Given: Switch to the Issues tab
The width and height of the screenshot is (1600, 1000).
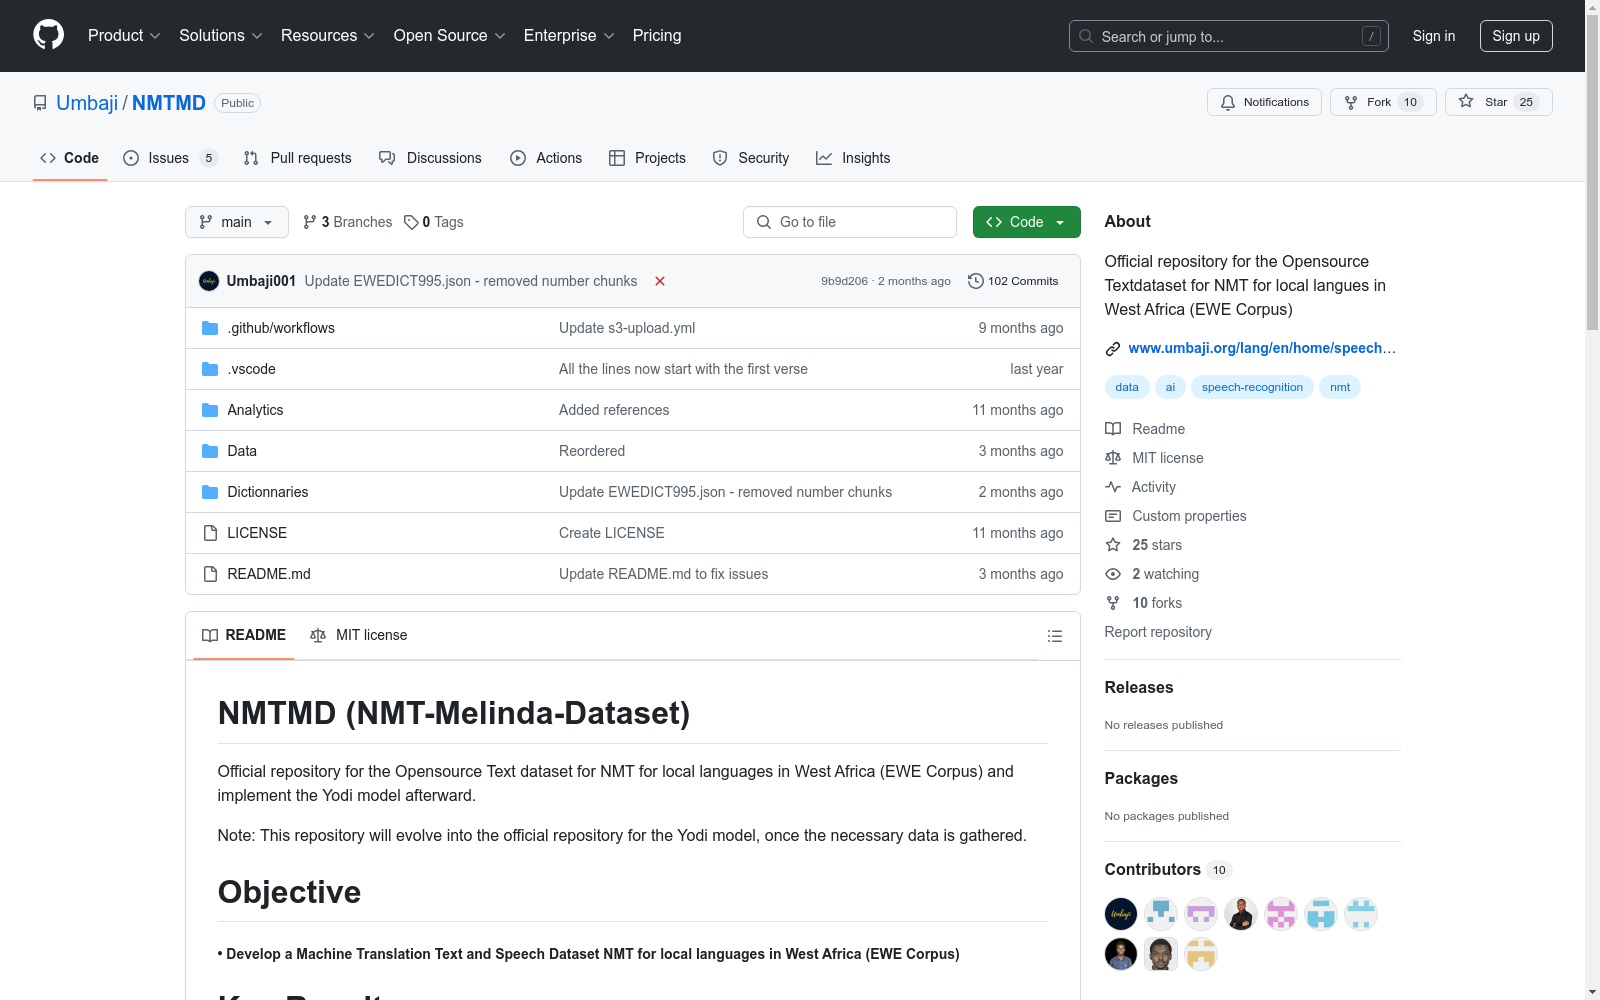Looking at the screenshot, I should pyautogui.click(x=170, y=158).
